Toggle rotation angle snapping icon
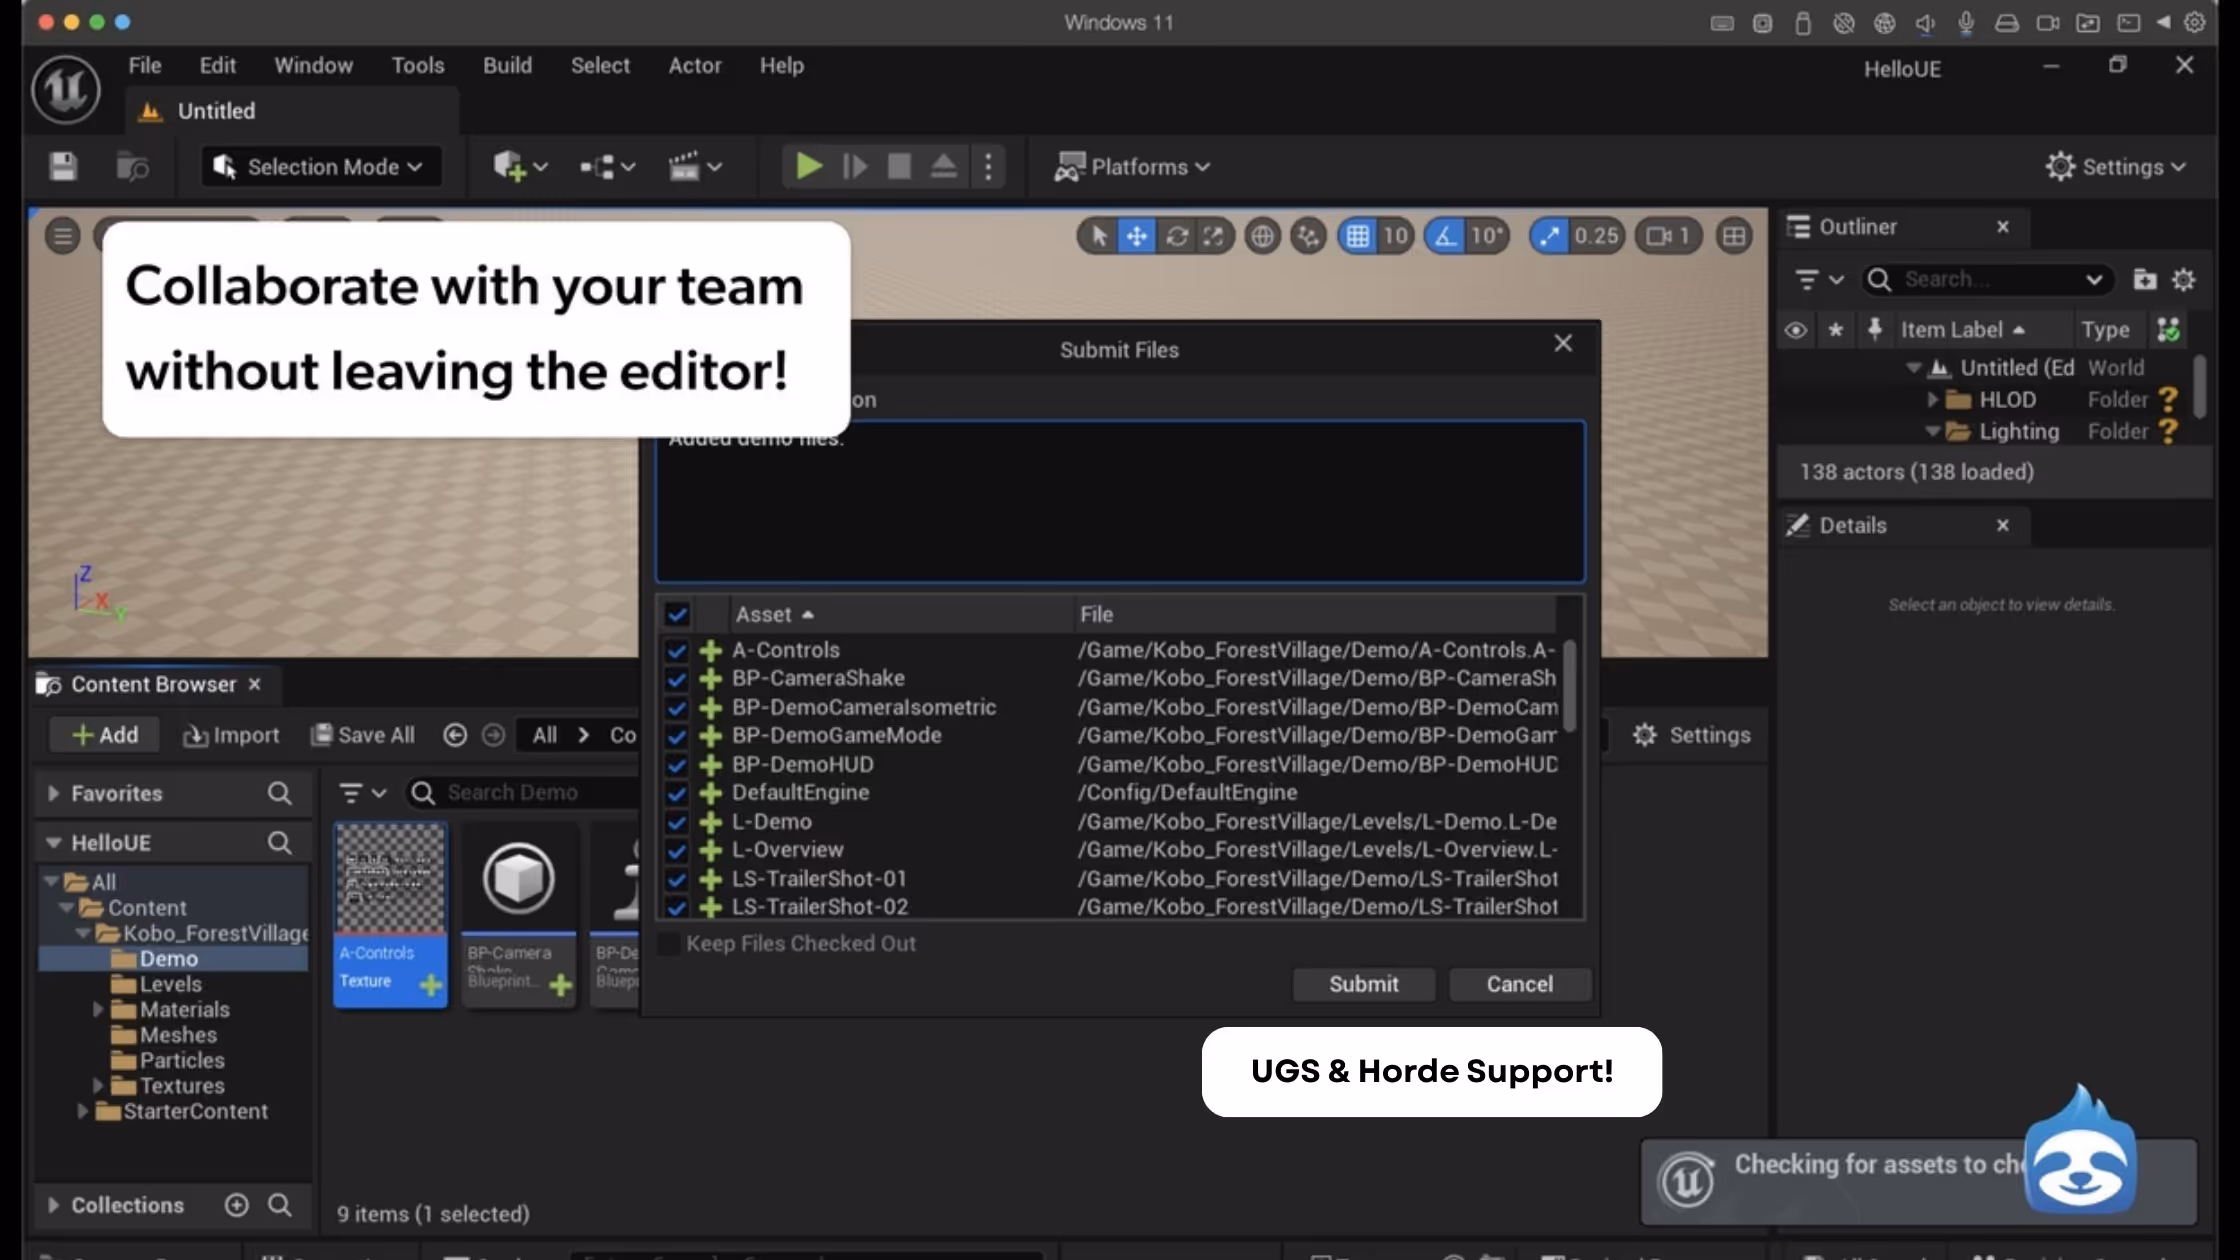This screenshot has height=1260, width=2240. pos(1445,236)
